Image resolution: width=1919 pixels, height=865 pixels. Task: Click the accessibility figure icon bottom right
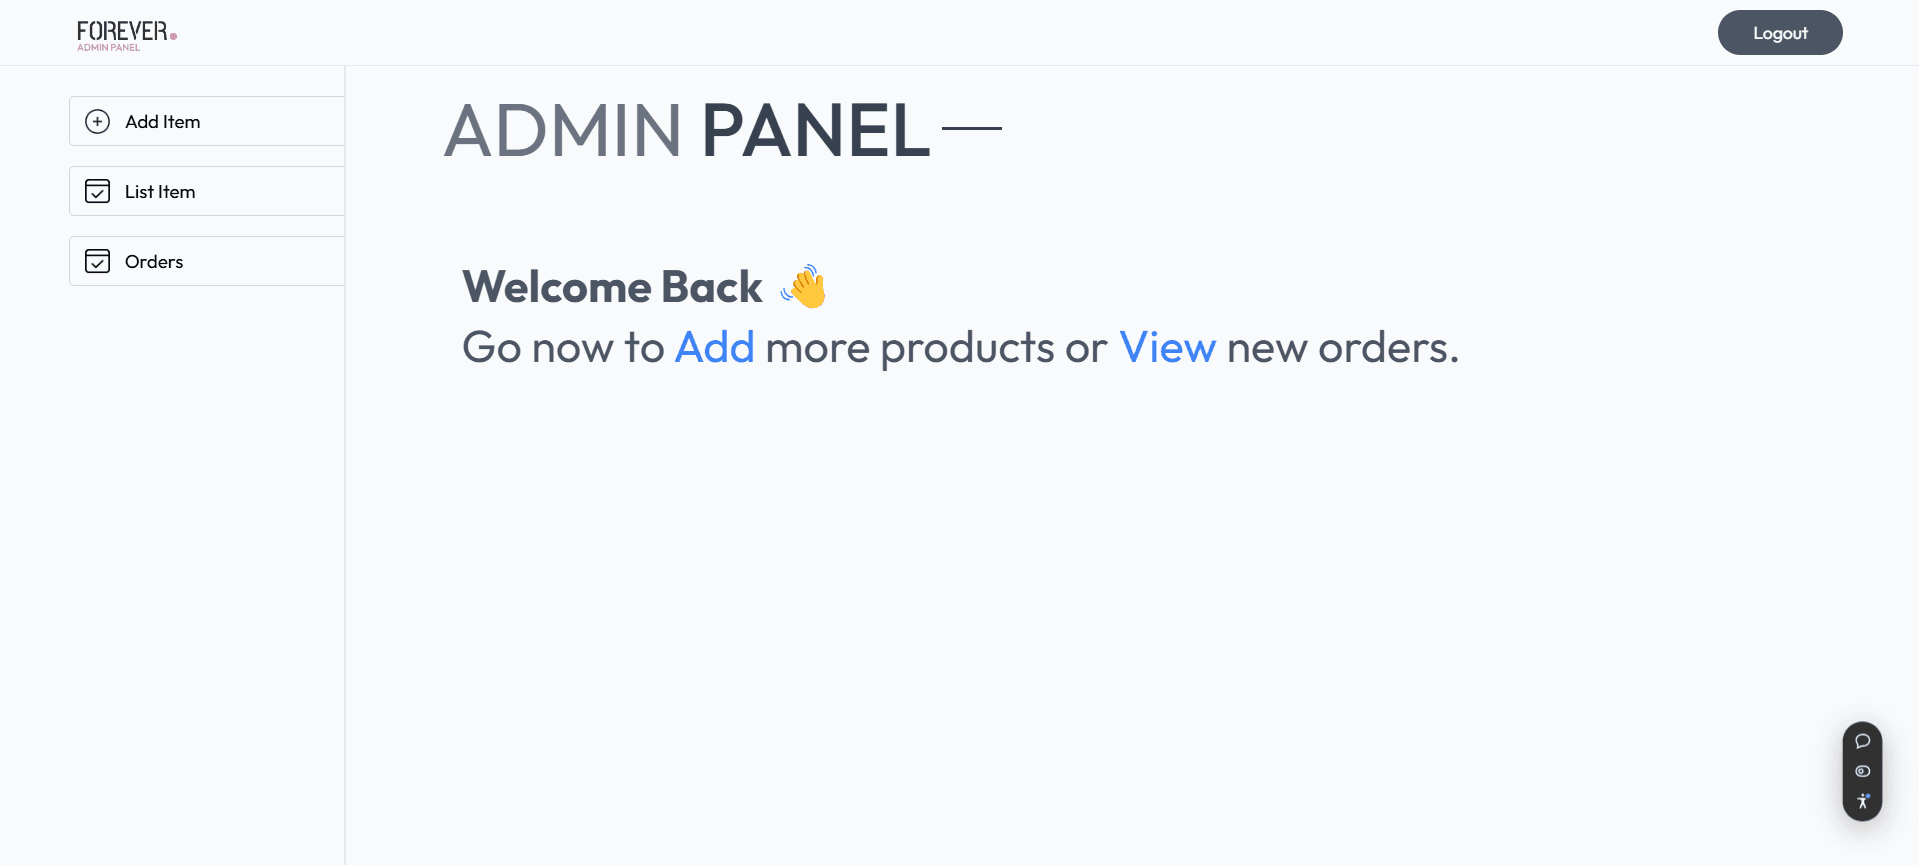coord(1862,801)
